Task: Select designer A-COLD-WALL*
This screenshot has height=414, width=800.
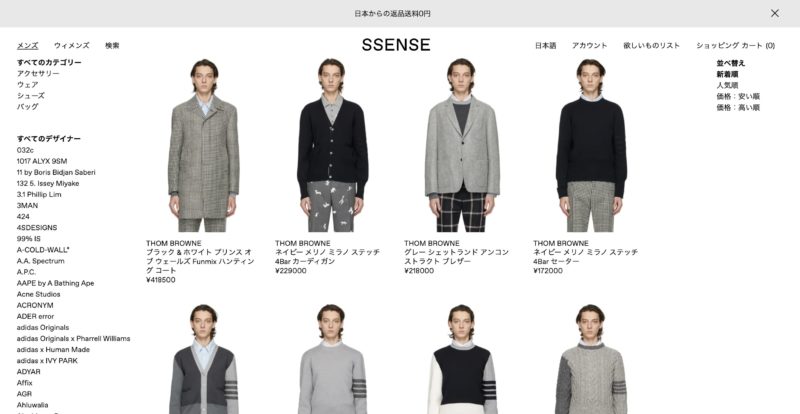Action: pyautogui.click(x=43, y=250)
